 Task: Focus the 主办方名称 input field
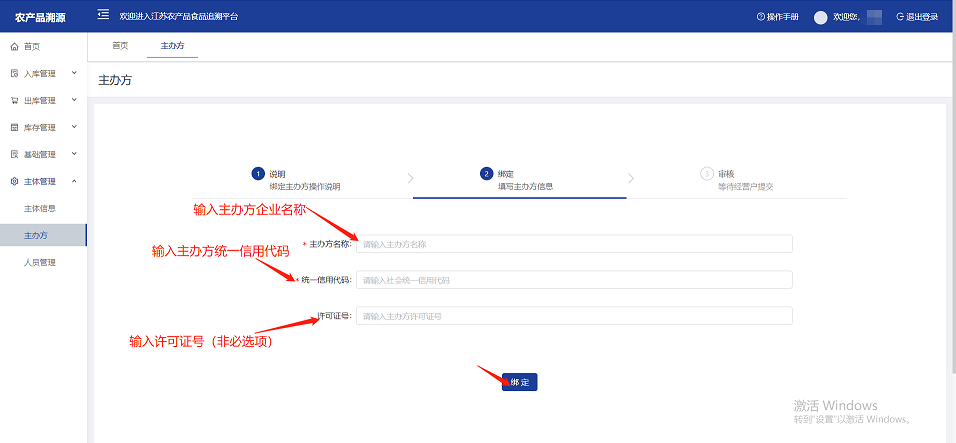click(x=574, y=244)
